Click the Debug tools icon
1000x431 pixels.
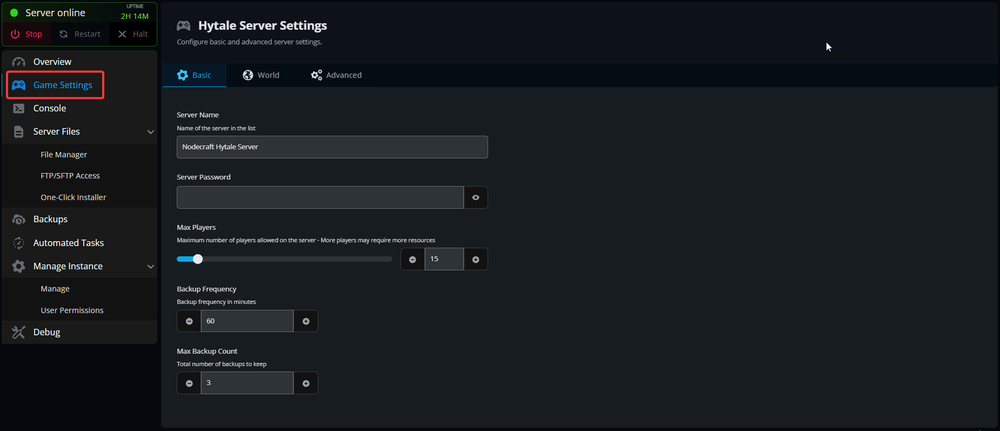(18, 332)
